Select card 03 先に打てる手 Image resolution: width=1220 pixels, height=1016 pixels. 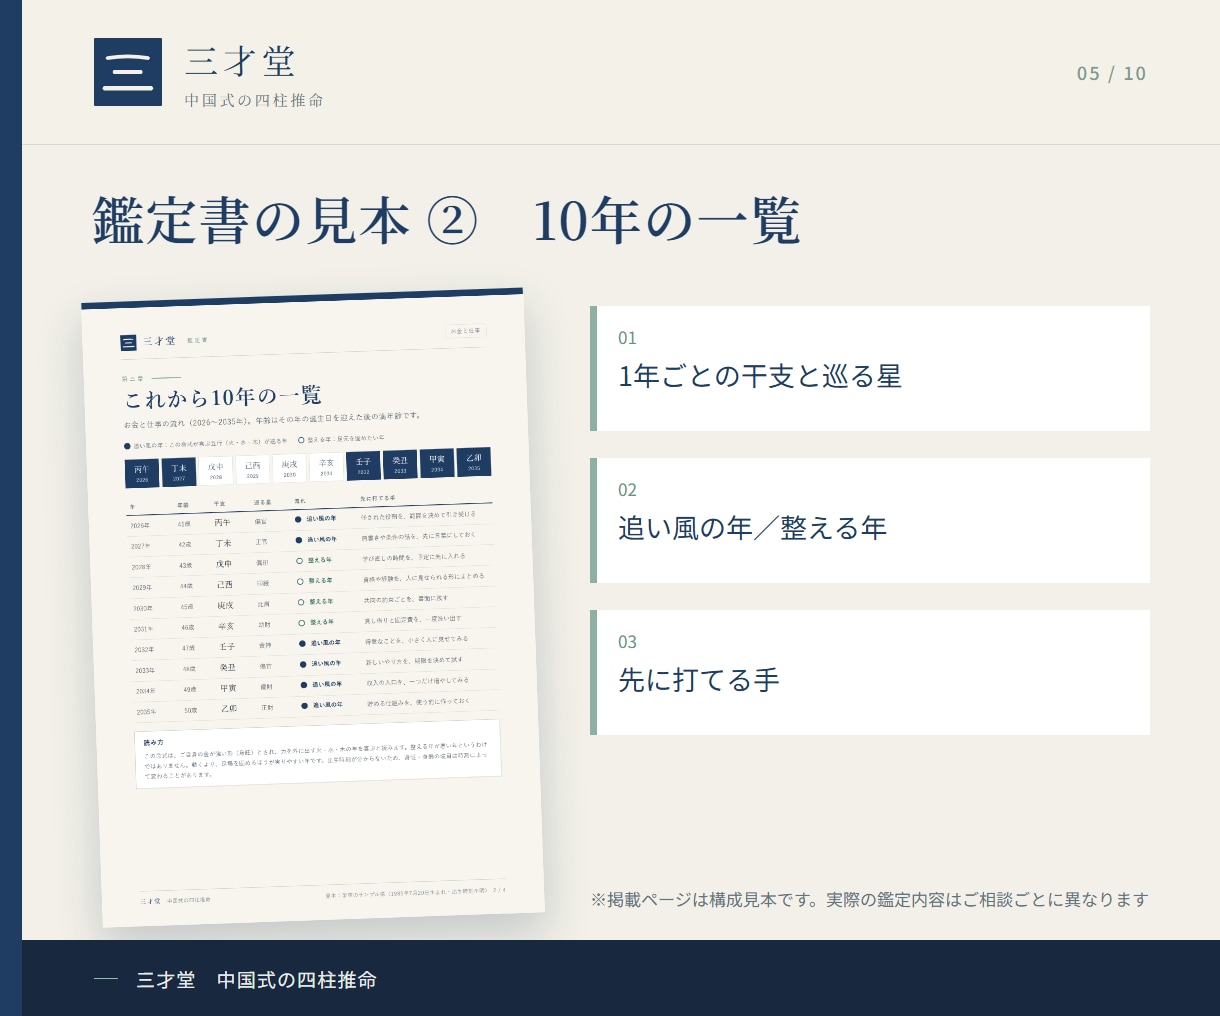click(870, 672)
